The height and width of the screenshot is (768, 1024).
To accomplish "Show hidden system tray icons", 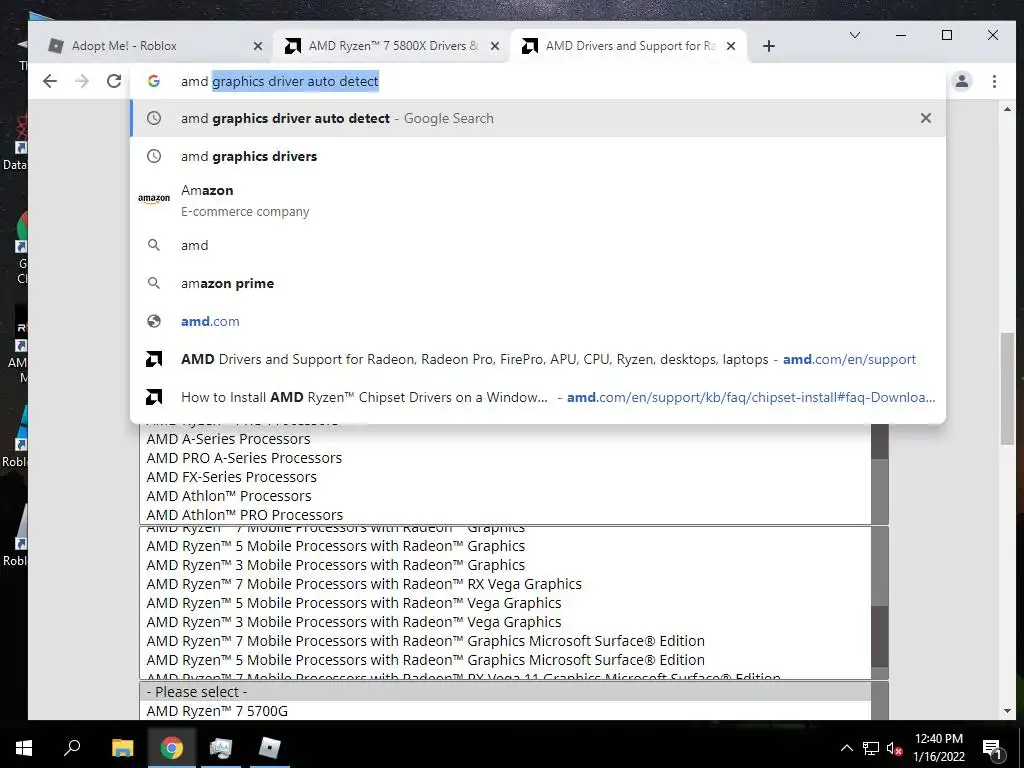I will tap(846, 748).
